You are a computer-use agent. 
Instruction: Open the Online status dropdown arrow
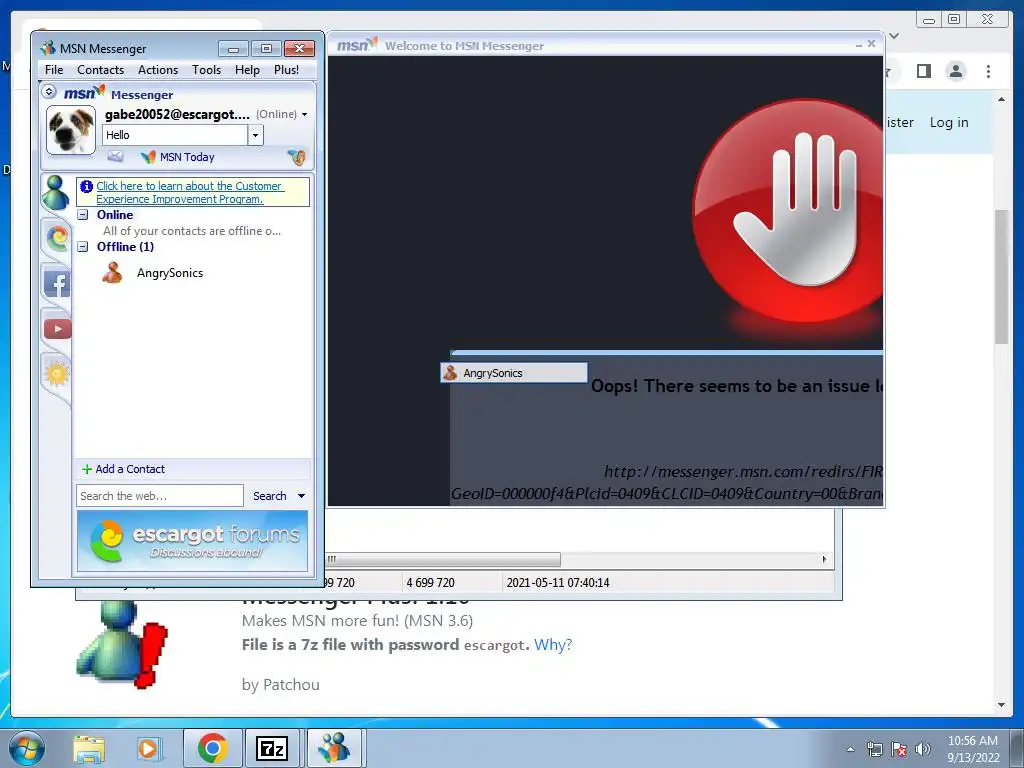point(304,114)
